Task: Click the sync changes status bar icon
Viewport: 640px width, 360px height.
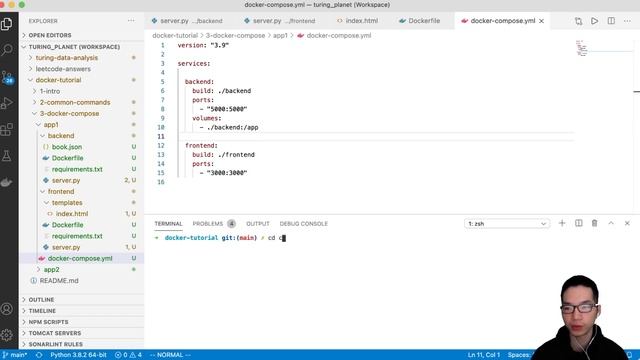Action: click(x=39, y=355)
